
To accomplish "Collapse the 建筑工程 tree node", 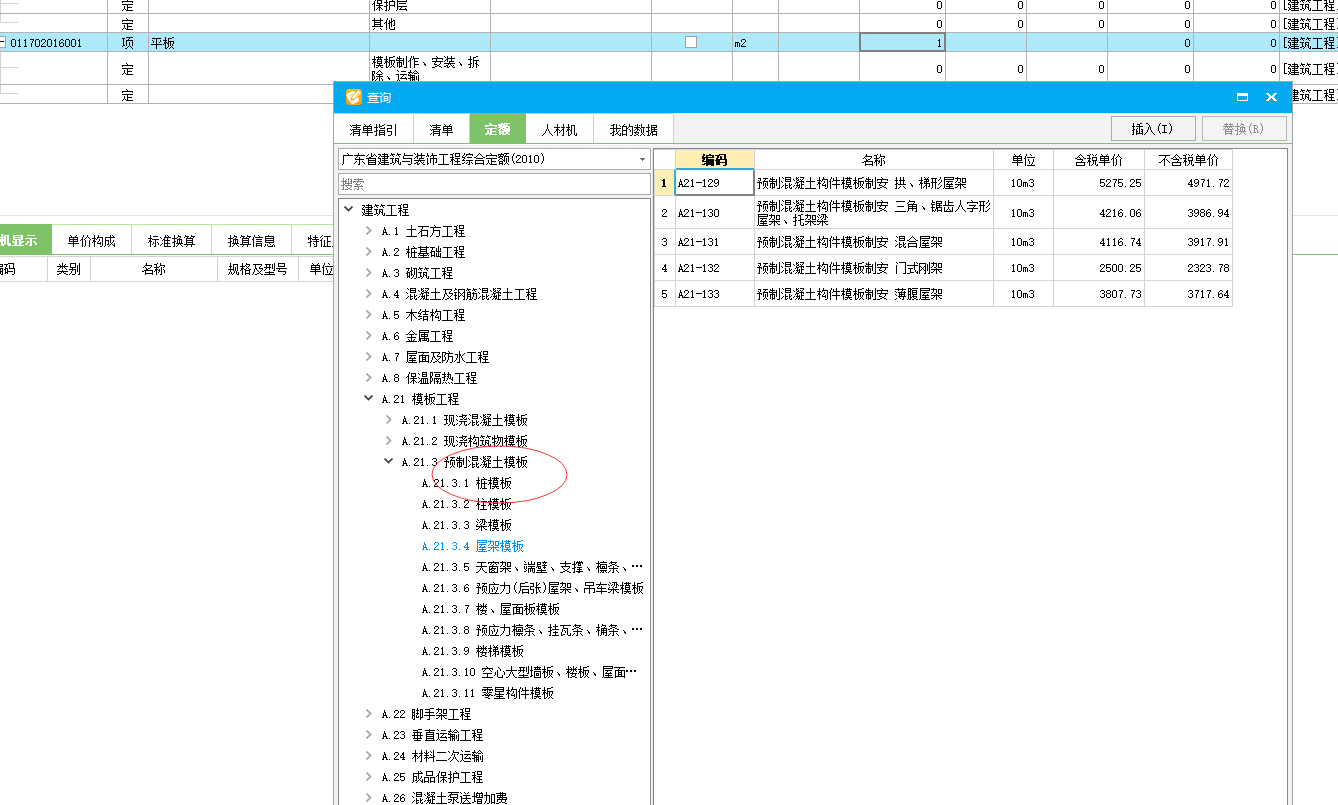I will click(x=348, y=209).
